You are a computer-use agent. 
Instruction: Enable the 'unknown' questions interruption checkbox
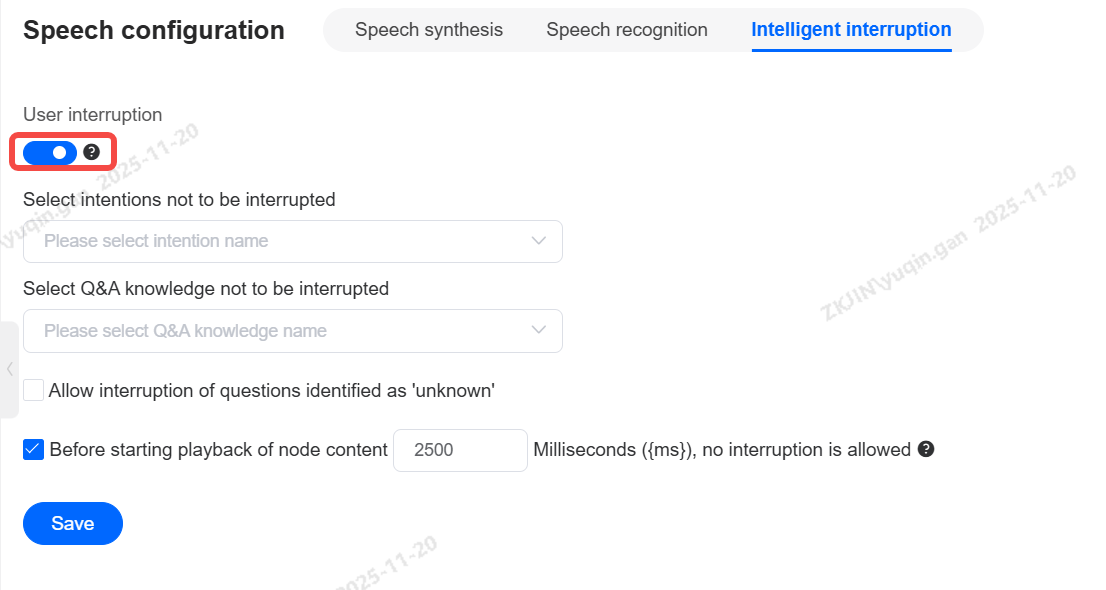tap(33, 390)
